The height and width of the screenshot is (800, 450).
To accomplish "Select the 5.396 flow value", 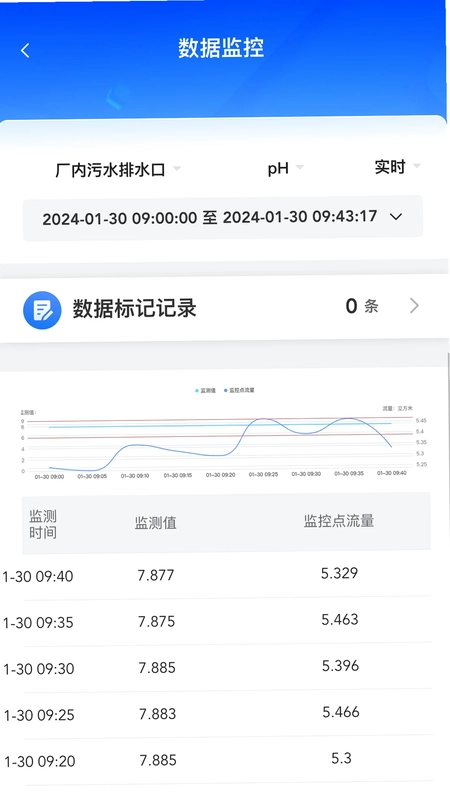I will click(340, 666).
